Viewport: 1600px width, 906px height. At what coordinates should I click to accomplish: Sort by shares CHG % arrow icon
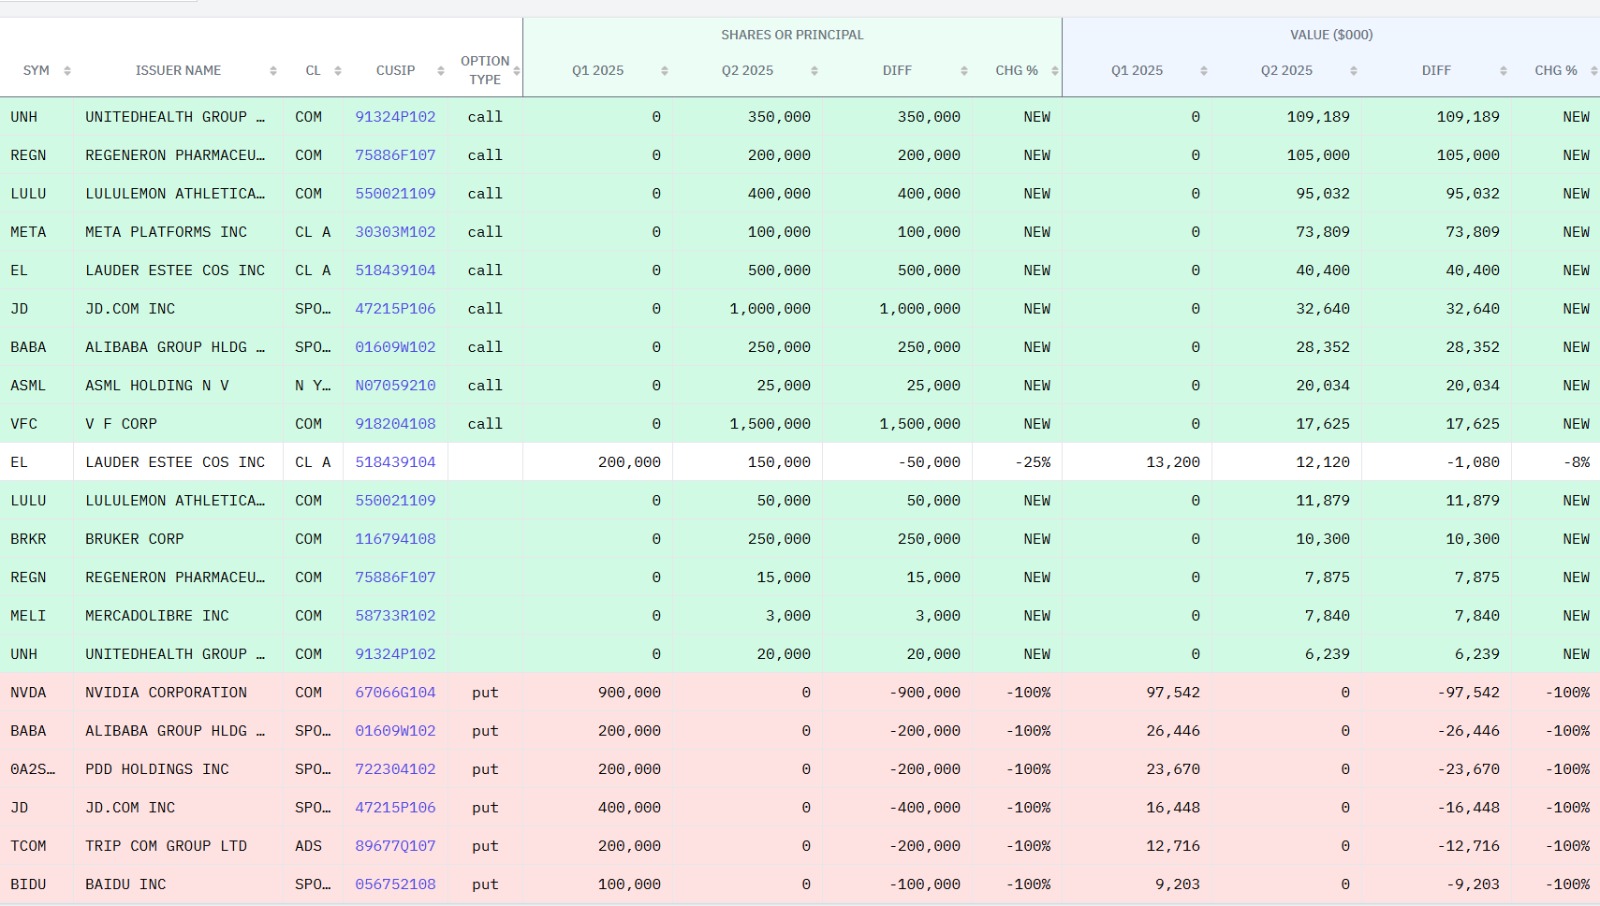tap(1054, 71)
